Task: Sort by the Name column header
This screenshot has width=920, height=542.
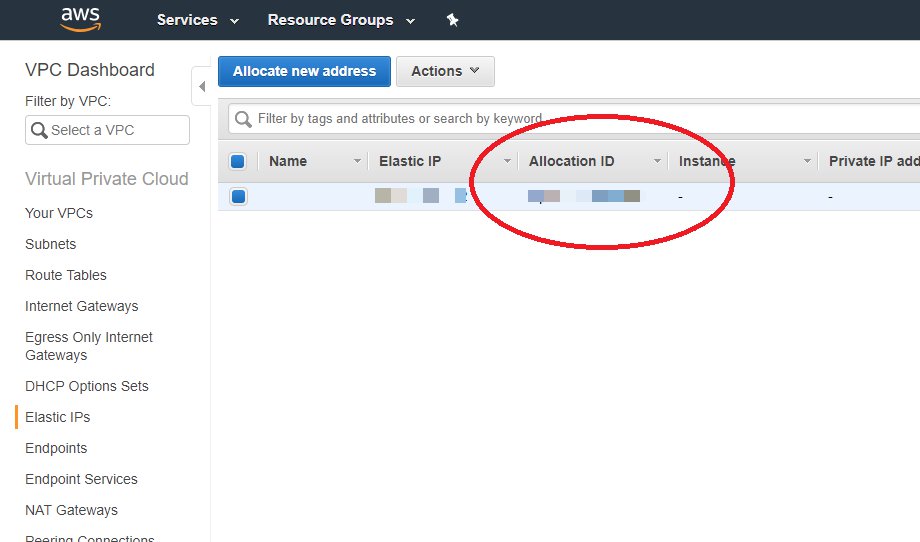Action: pyautogui.click(x=288, y=161)
